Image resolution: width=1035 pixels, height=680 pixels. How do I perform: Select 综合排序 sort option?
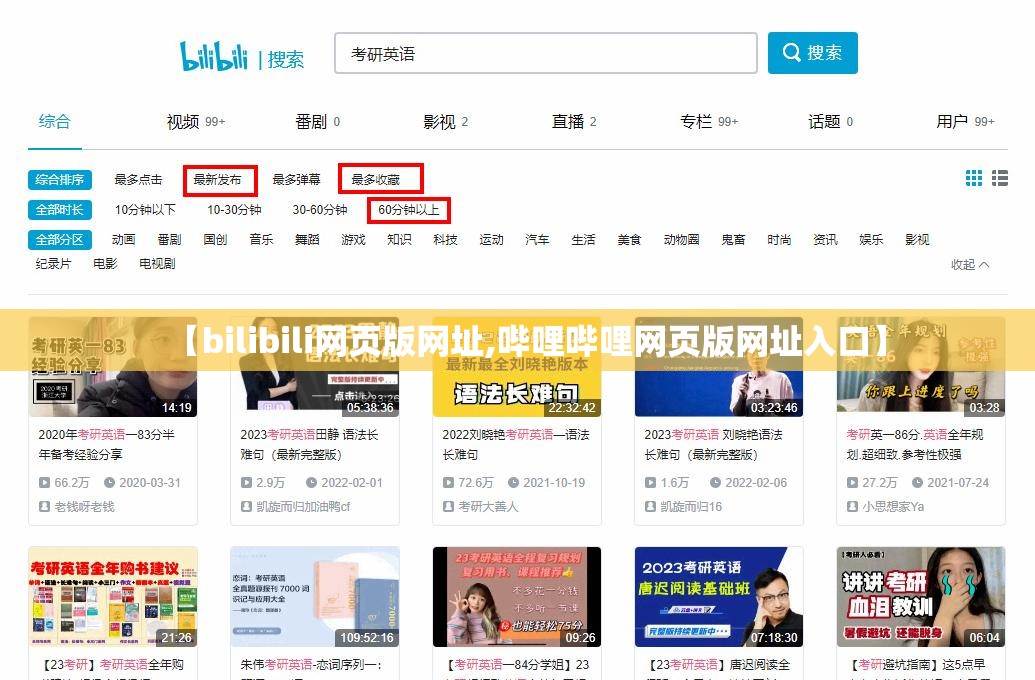tap(59, 180)
